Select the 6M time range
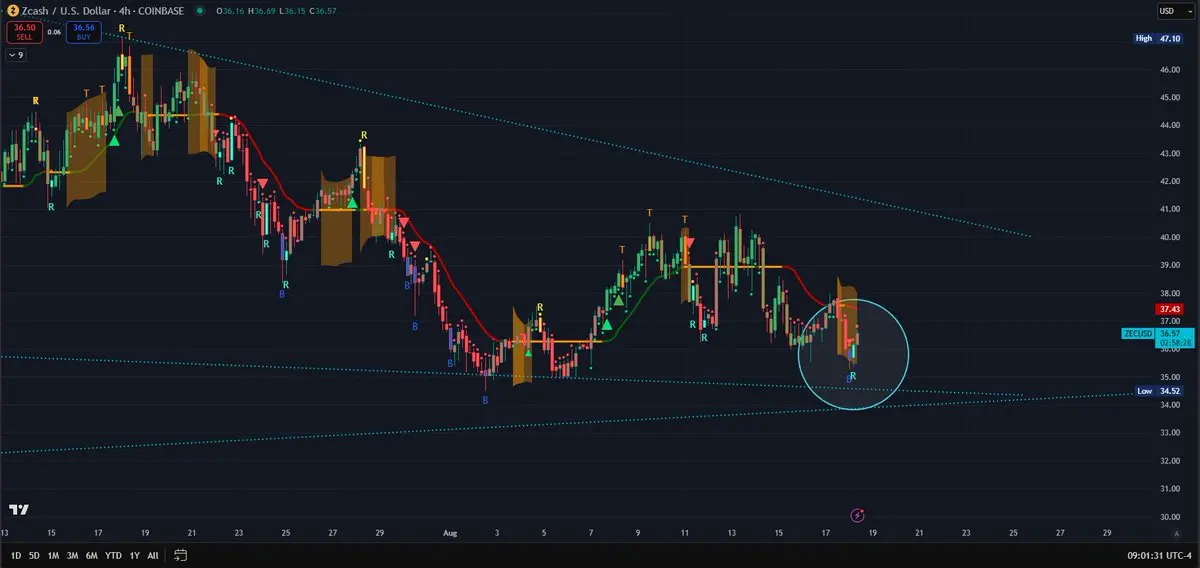 point(91,554)
